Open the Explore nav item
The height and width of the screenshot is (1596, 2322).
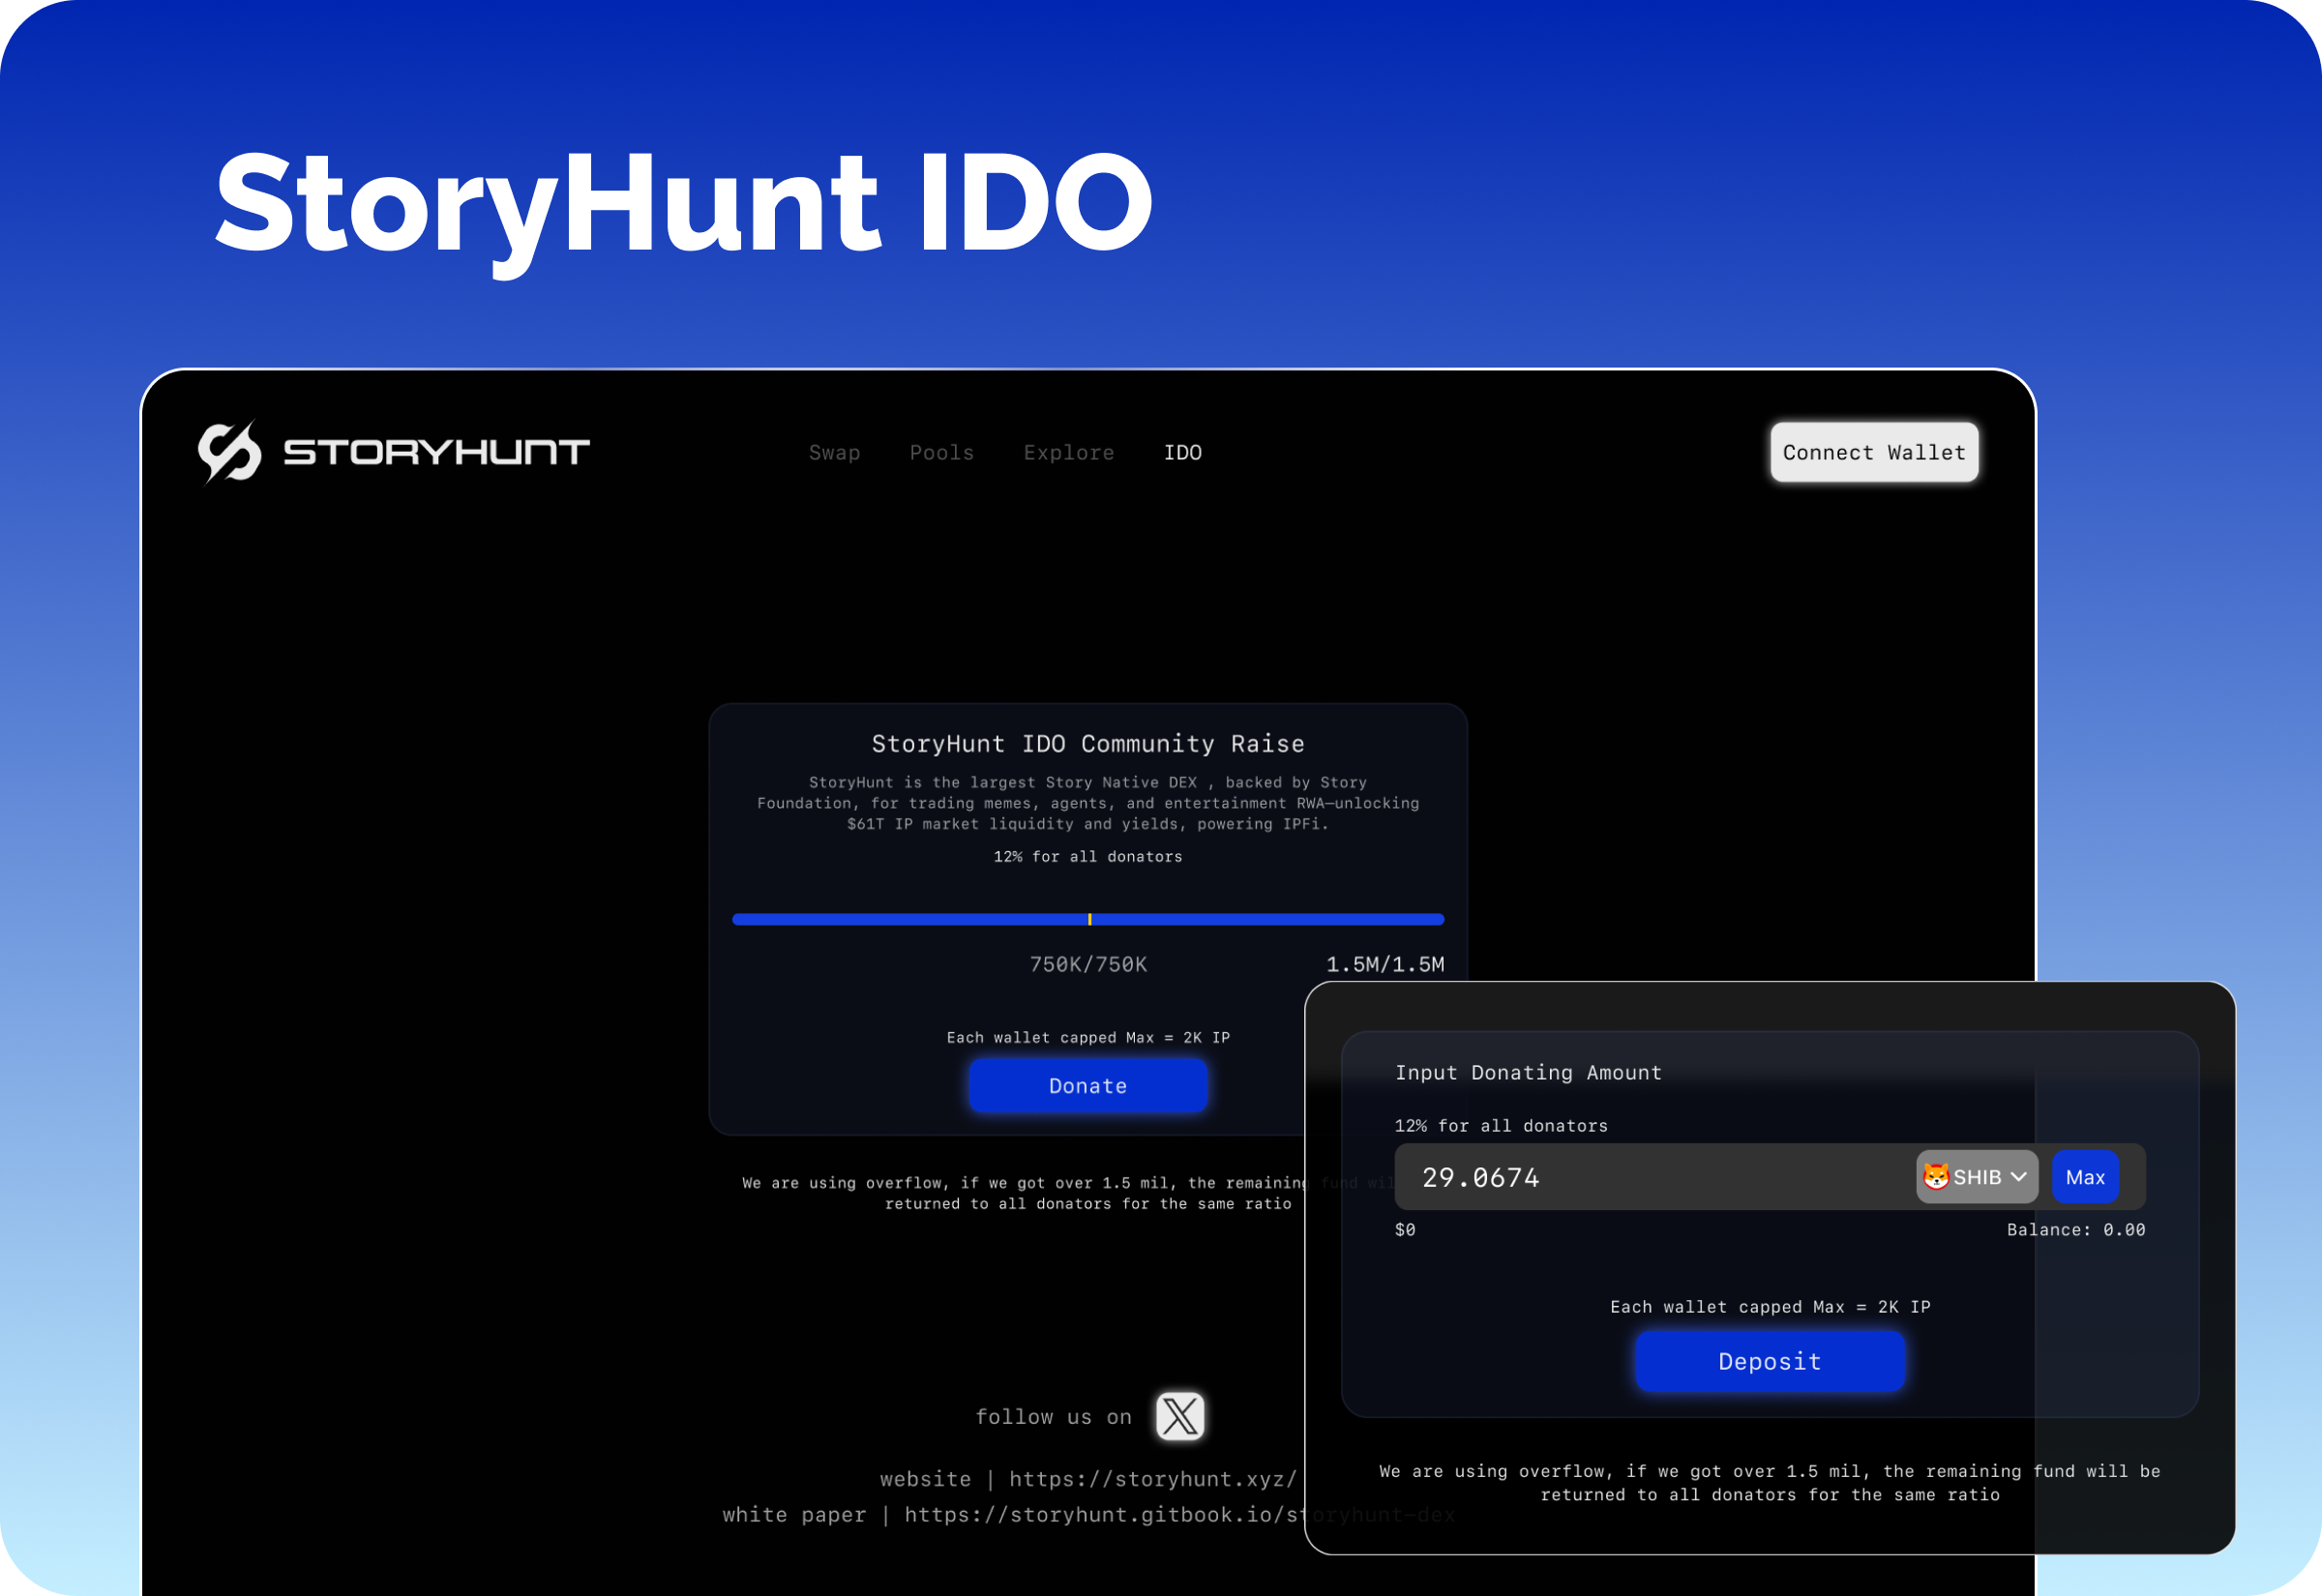(x=1069, y=453)
